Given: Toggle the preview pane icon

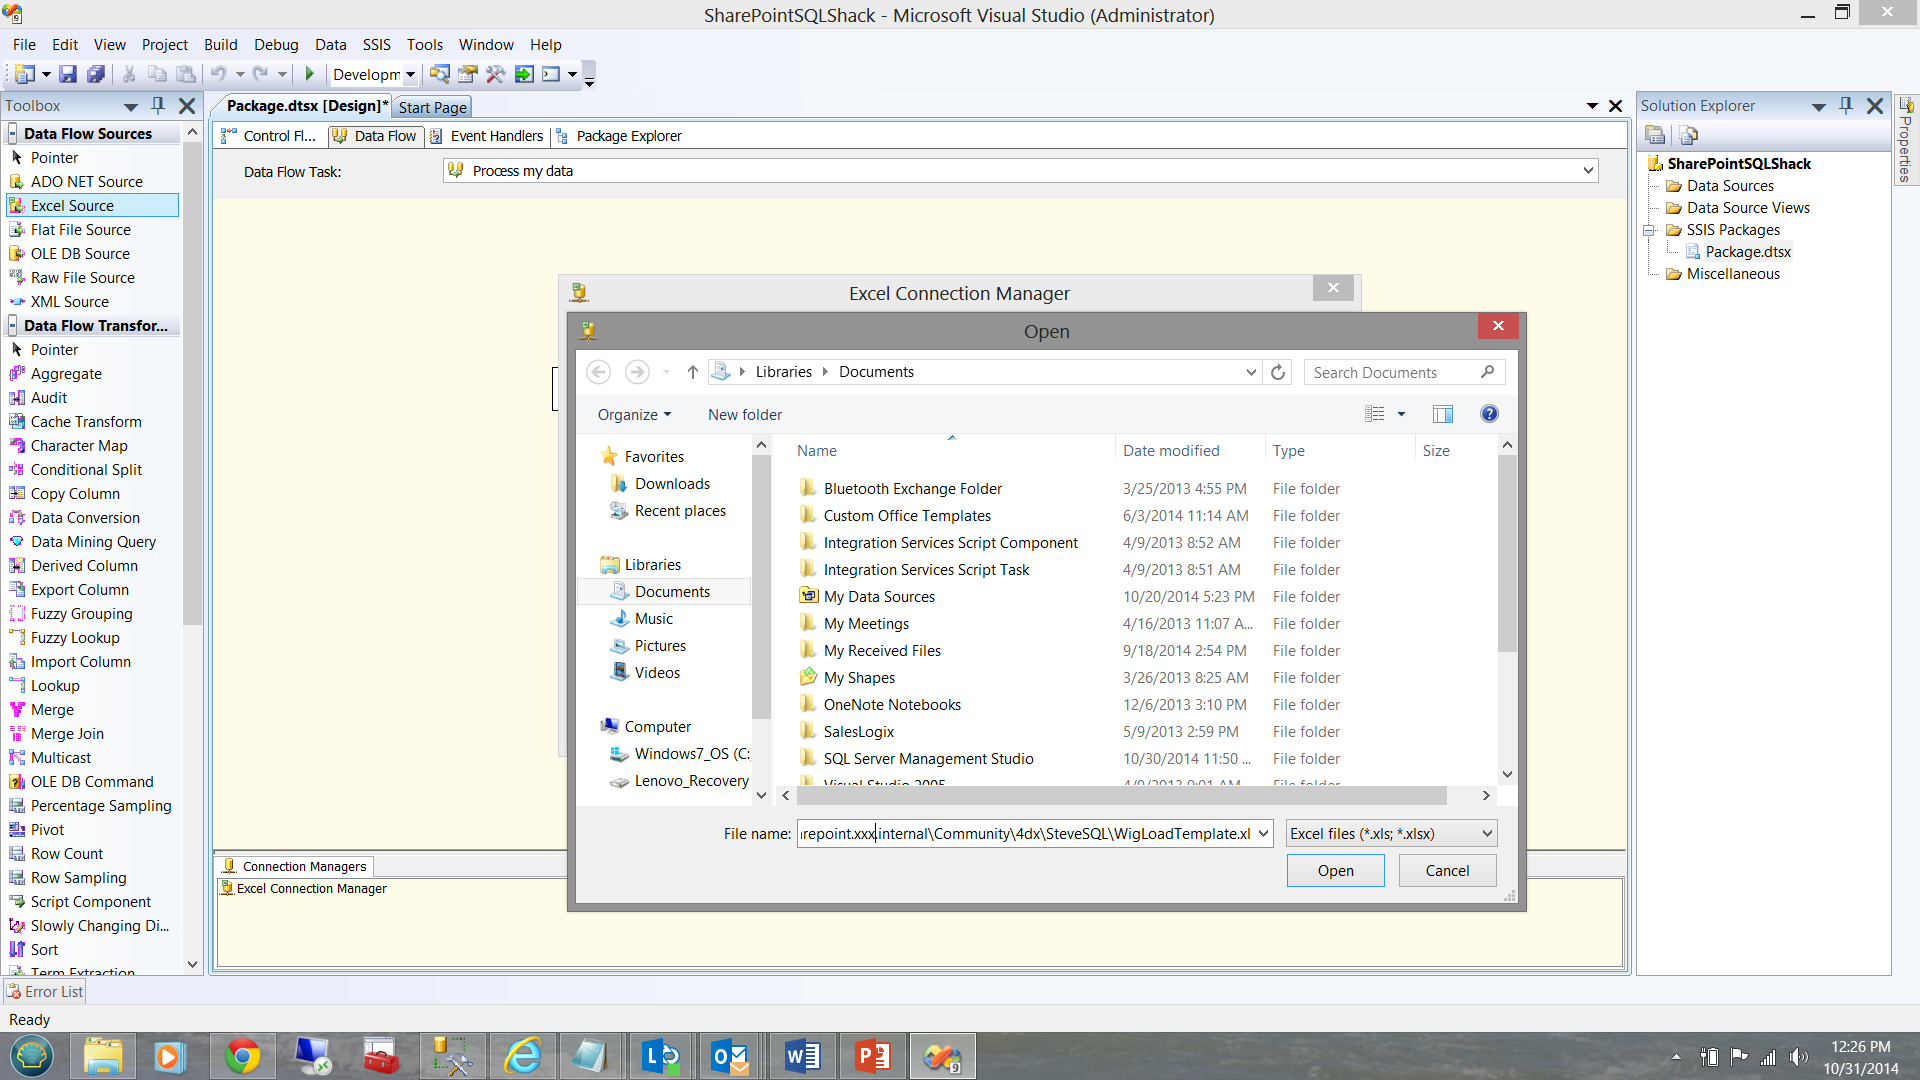Looking at the screenshot, I should (x=1442, y=414).
